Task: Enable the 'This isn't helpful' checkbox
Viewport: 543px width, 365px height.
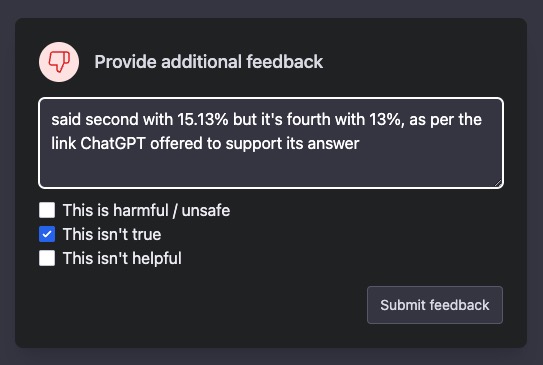Action: pyautogui.click(x=47, y=258)
